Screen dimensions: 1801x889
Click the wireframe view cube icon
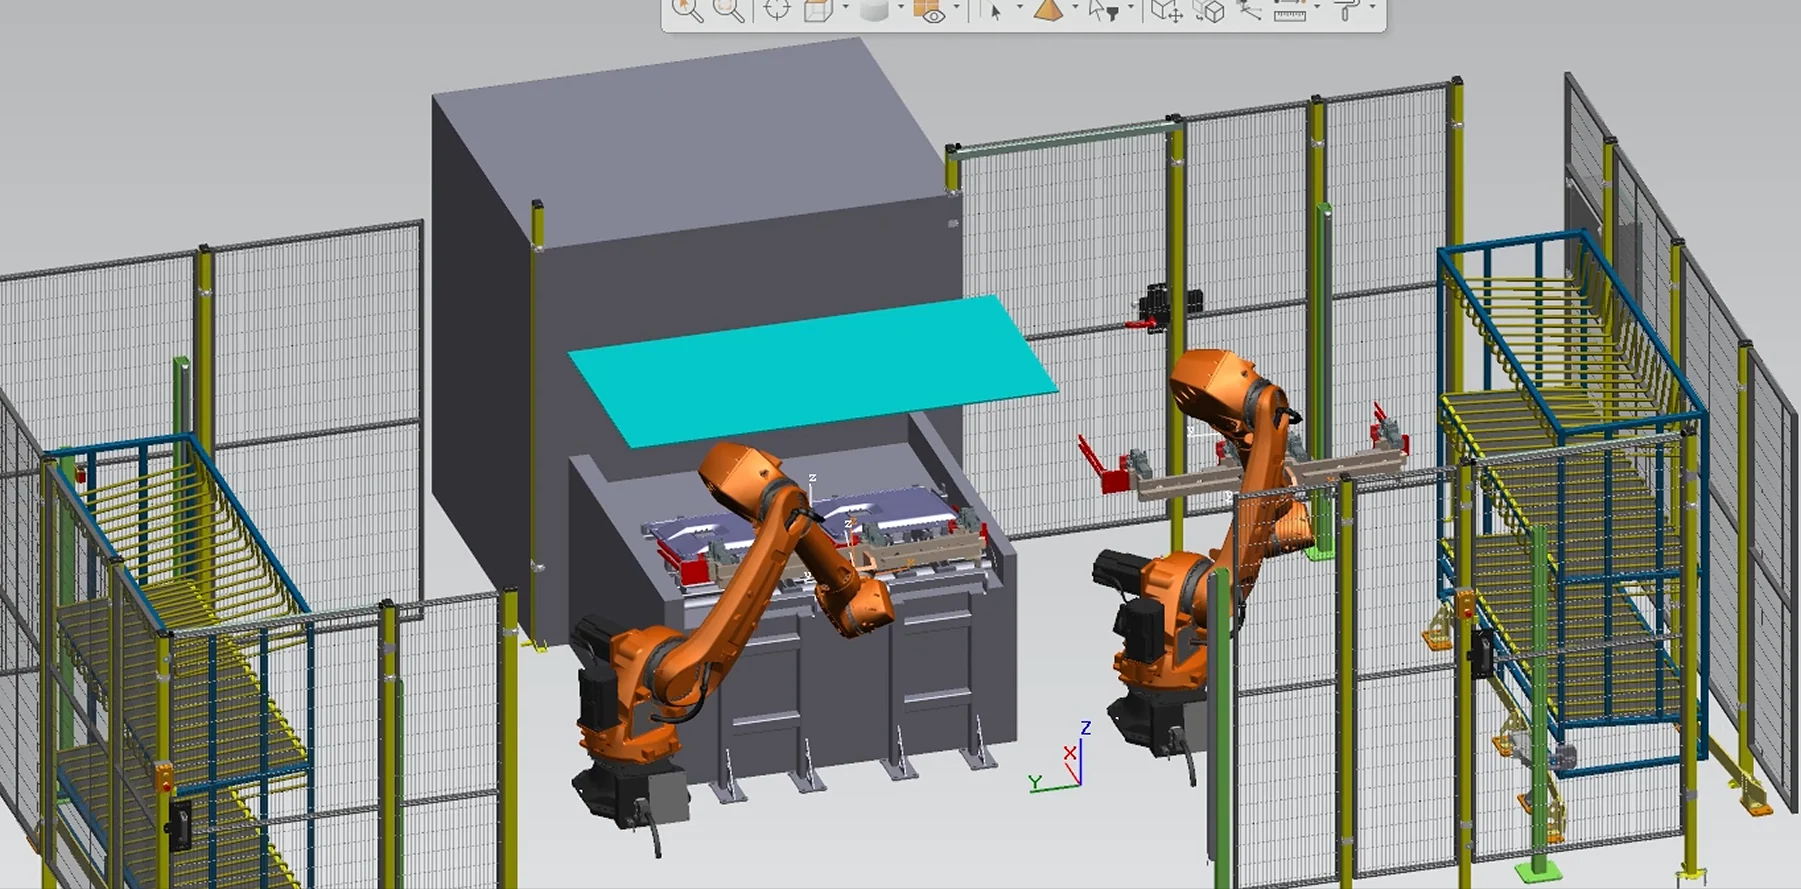point(818,9)
